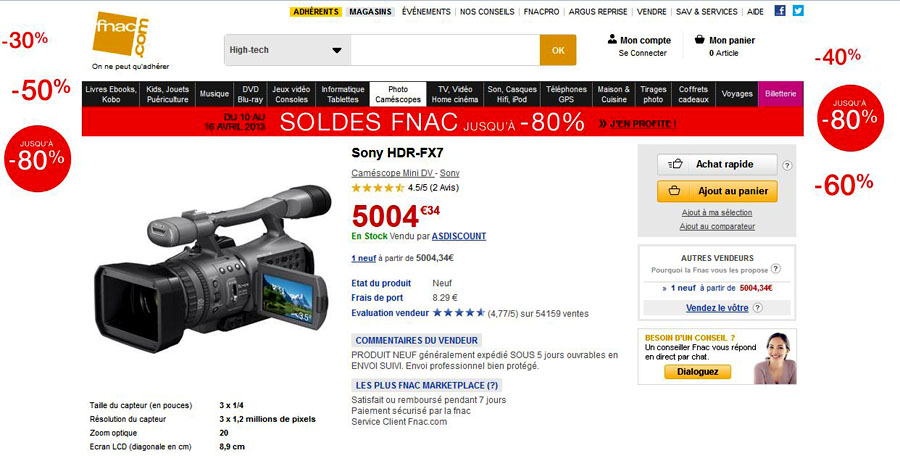
Task: Open the Photo Caméscopes category tab
Action: (398, 94)
